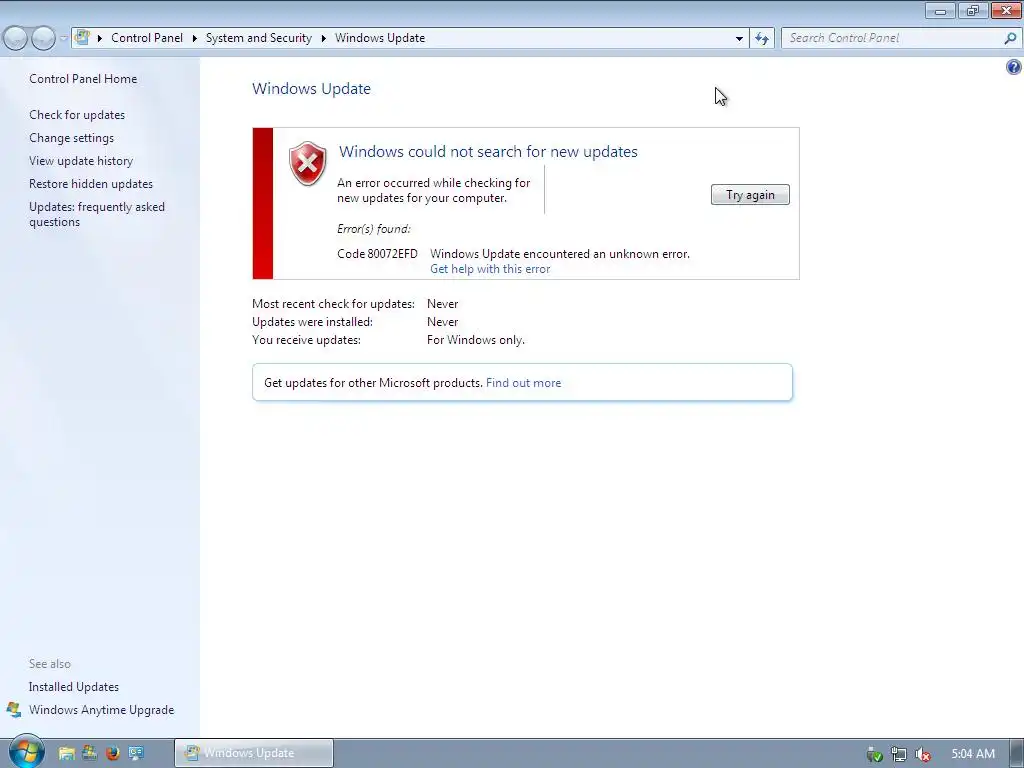This screenshot has height=768, width=1024.
Task: Click the red error shield icon
Action: (x=308, y=163)
